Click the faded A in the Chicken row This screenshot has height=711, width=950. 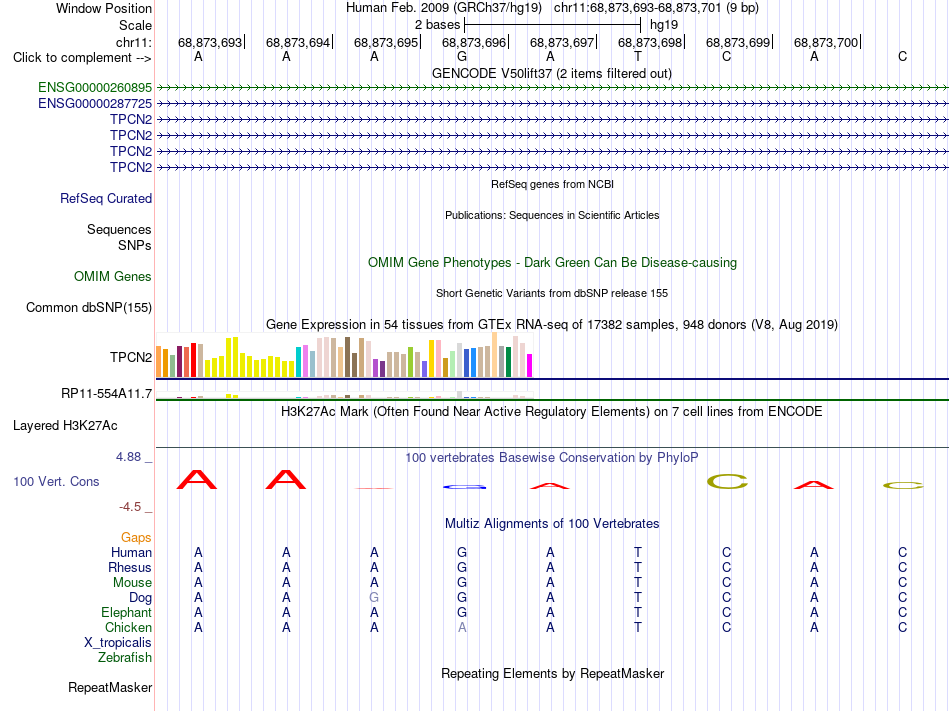tap(462, 627)
